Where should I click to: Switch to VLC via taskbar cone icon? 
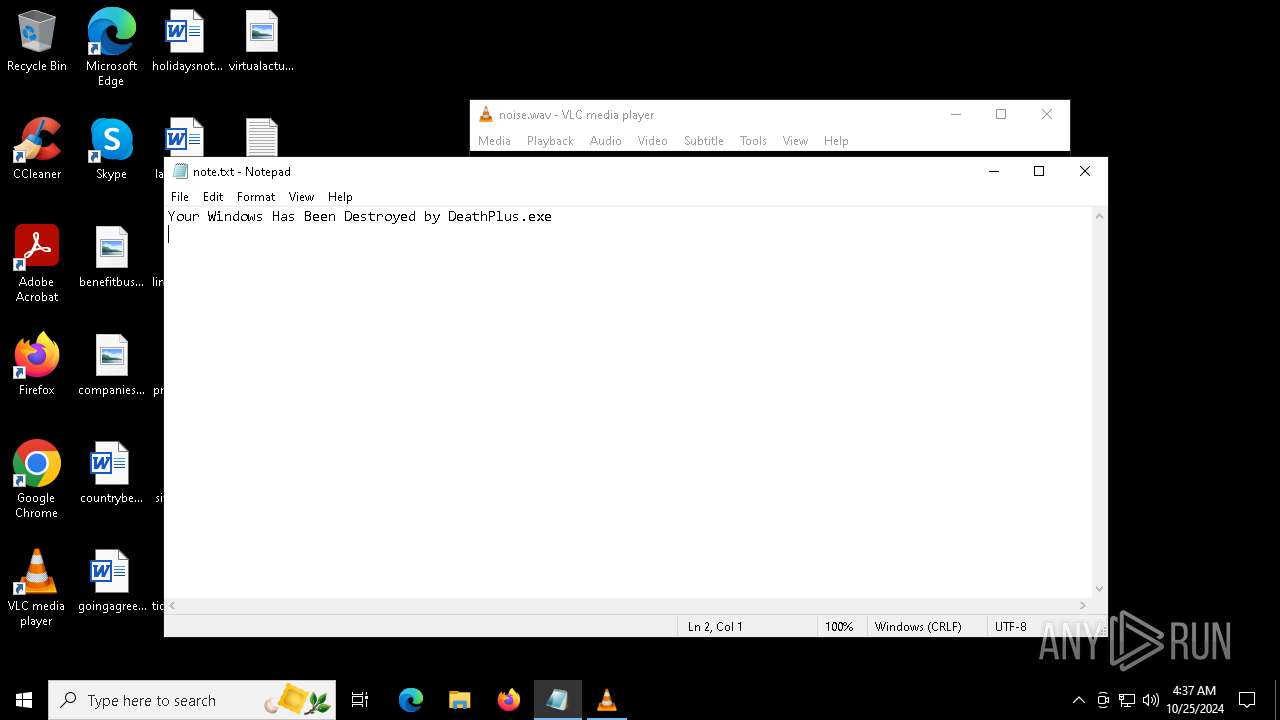(606, 700)
